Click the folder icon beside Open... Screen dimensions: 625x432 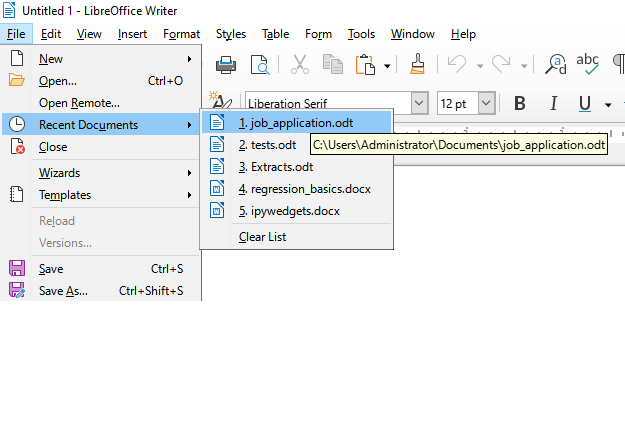[x=17, y=80]
